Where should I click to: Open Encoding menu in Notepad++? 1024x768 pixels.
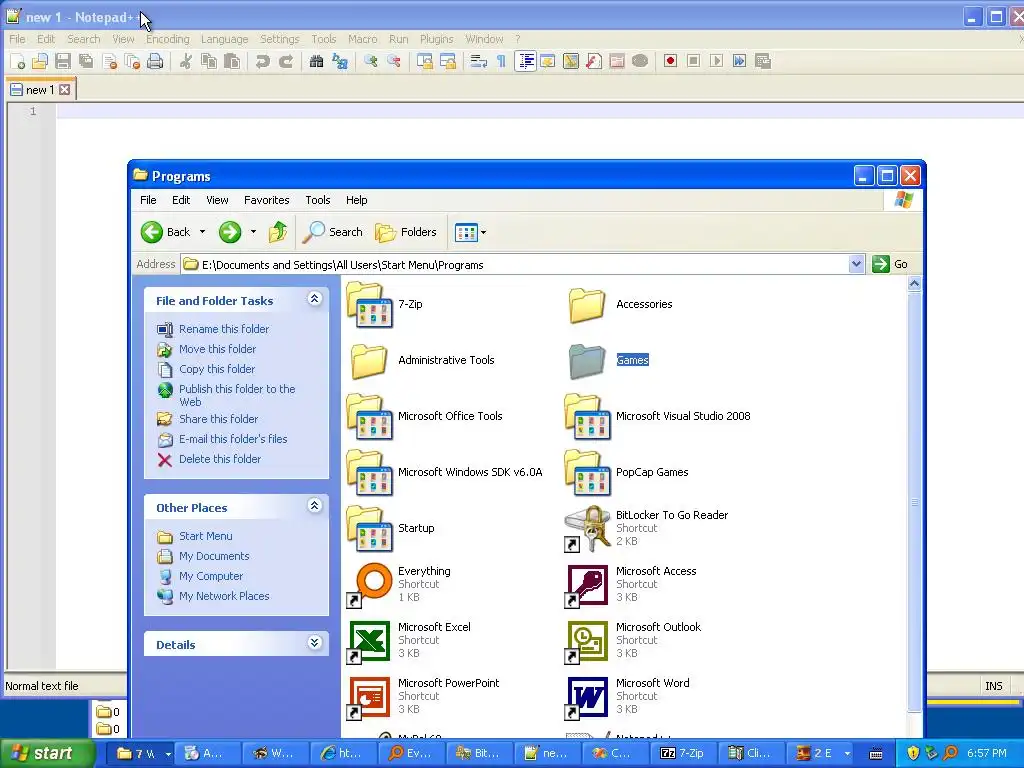168,39
